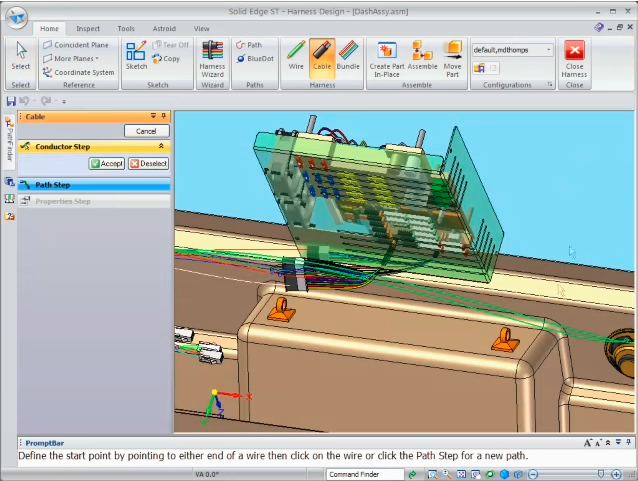Switch to the Tools ribbon tab
Viewport: 638px width, 481px height.
(x=126, y=28)
